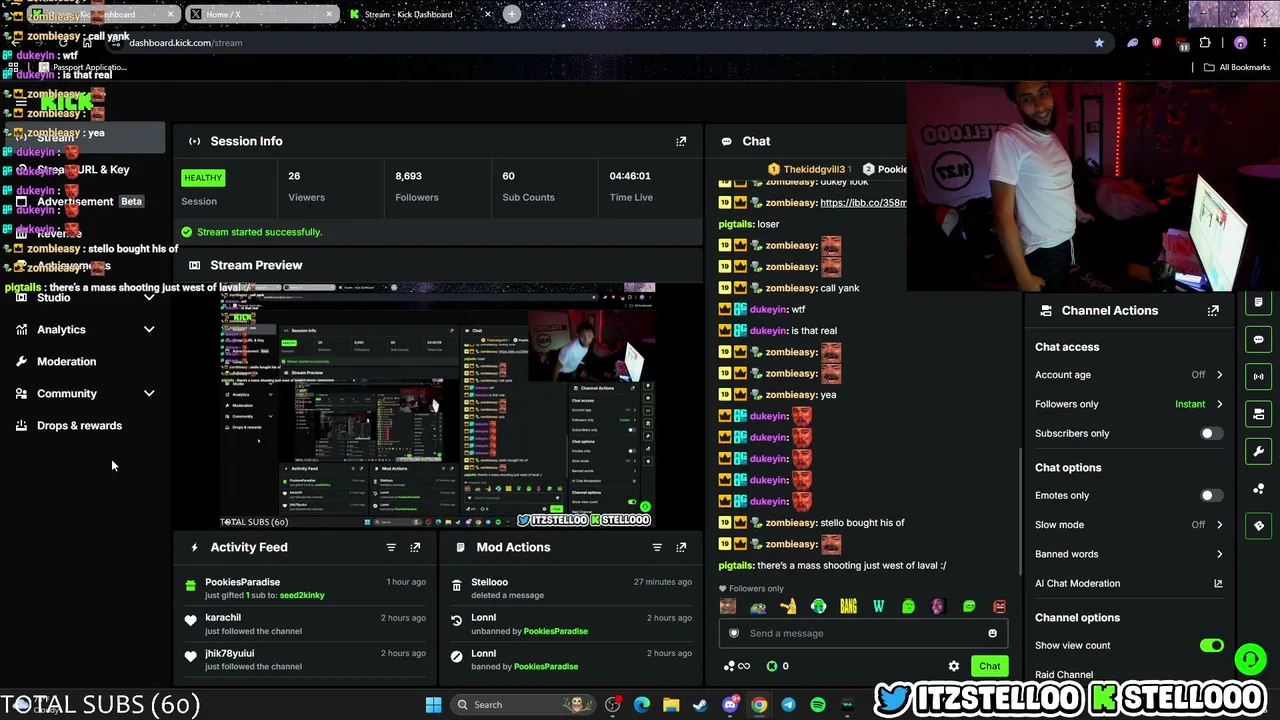The image size is (1280, 720).
Task: Open File Explorer from the taskbar
Action: point(671,705)
